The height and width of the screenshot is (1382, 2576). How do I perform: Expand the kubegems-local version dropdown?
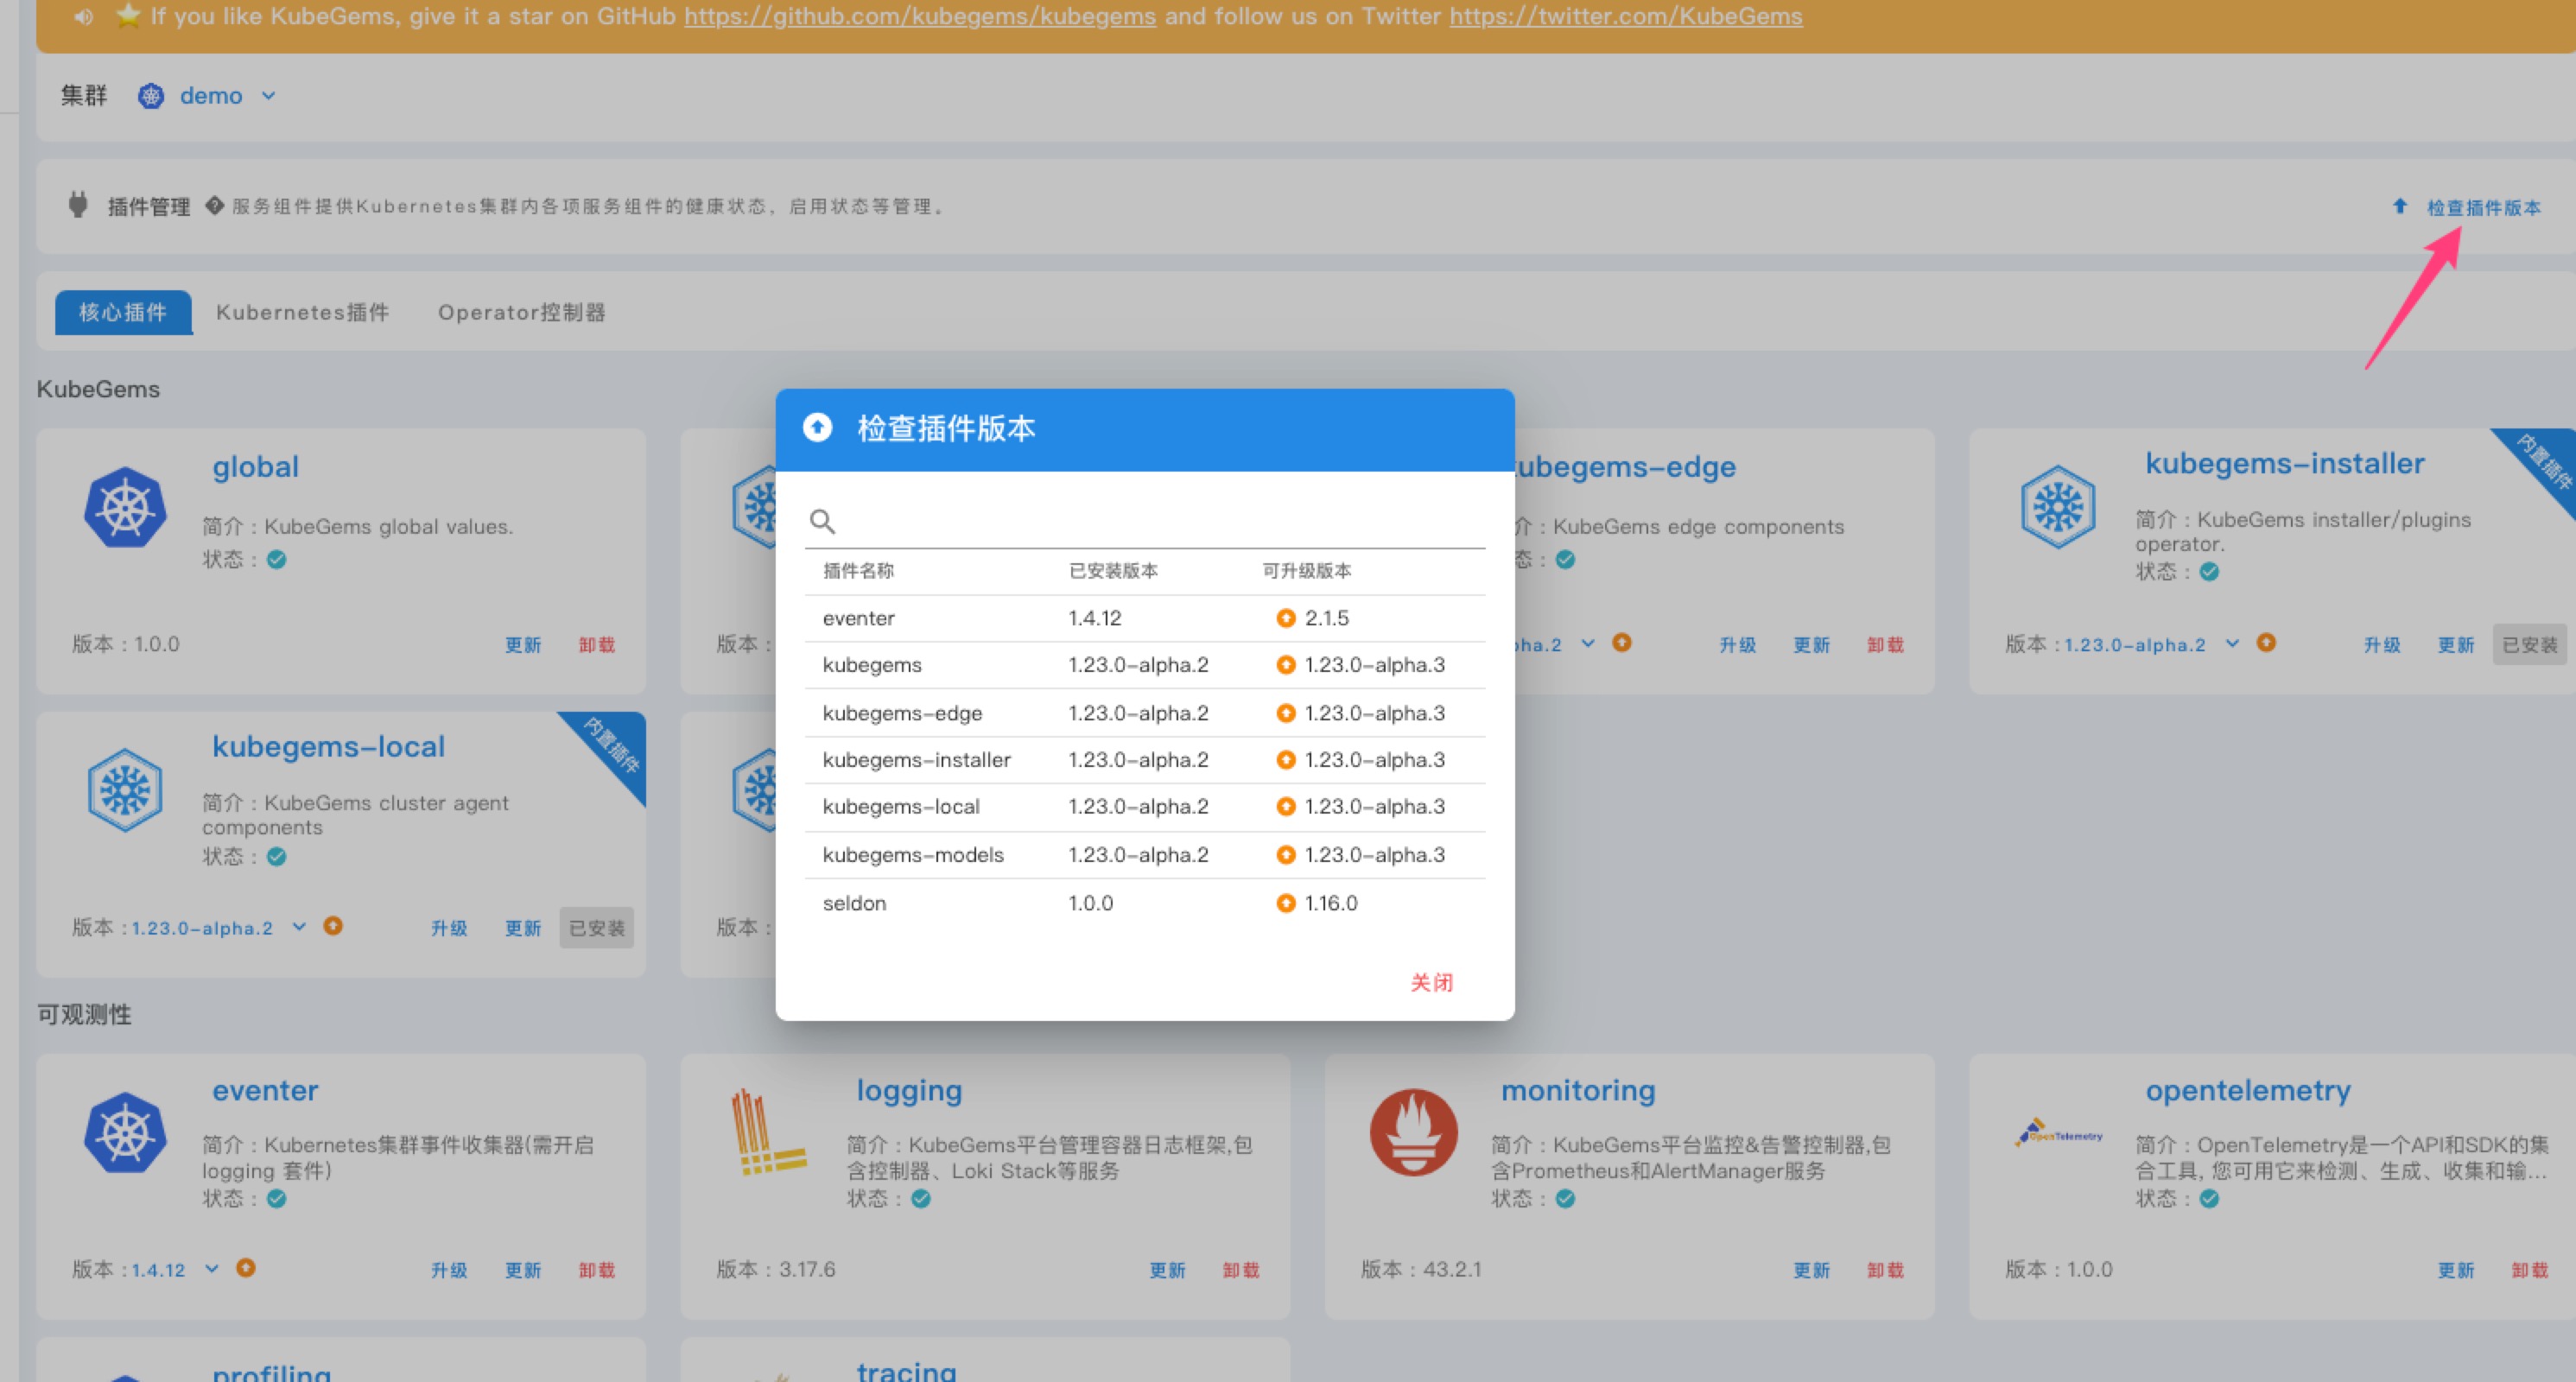(299, 926)
